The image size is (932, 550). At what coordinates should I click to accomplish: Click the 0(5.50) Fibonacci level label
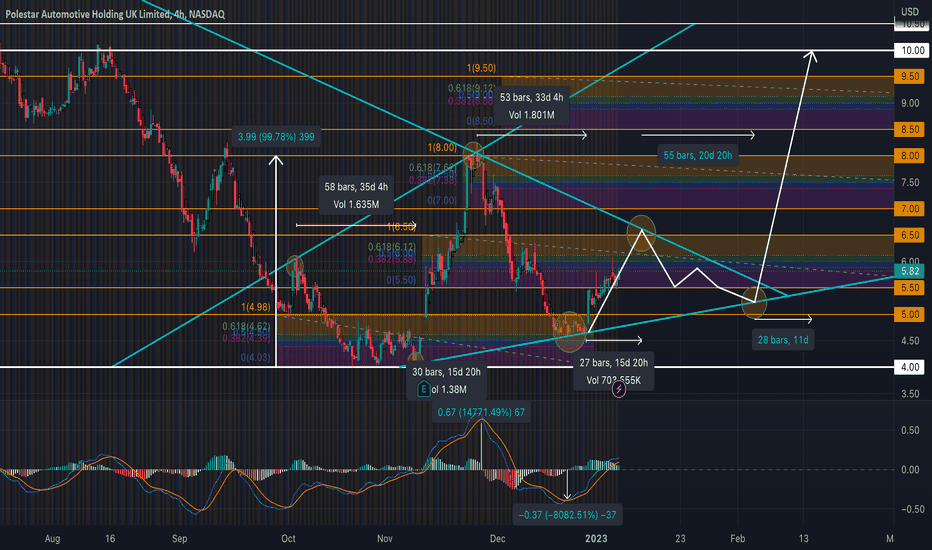pos(401,279)
